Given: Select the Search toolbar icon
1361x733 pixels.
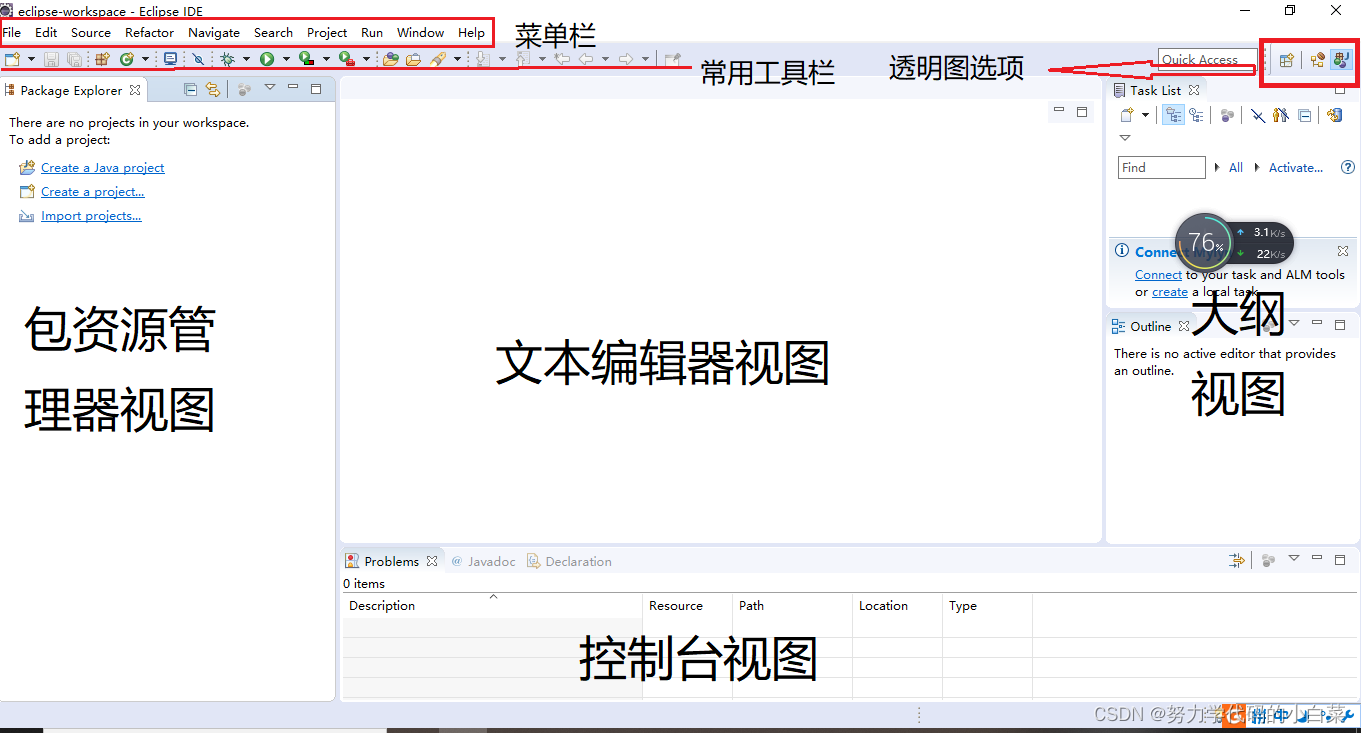Looking at the screenshot, I should coord(198,58).
